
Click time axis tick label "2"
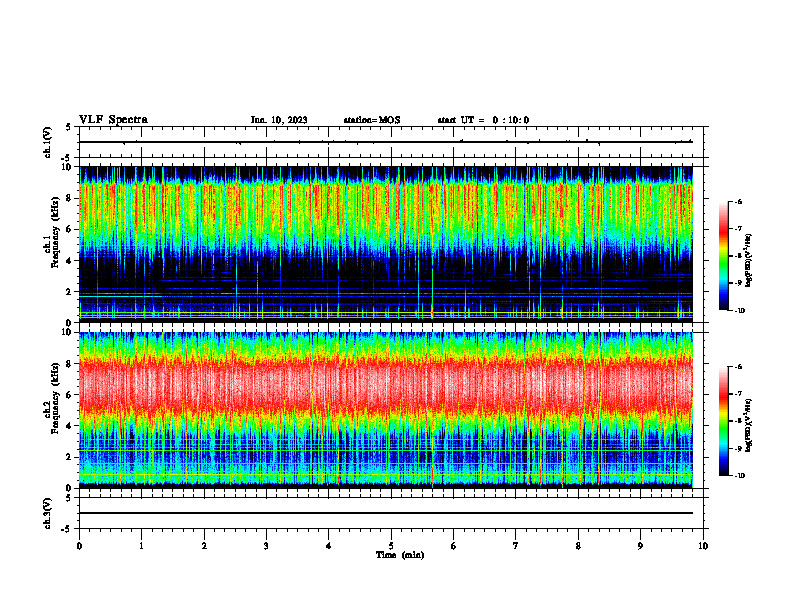[204, 546]
